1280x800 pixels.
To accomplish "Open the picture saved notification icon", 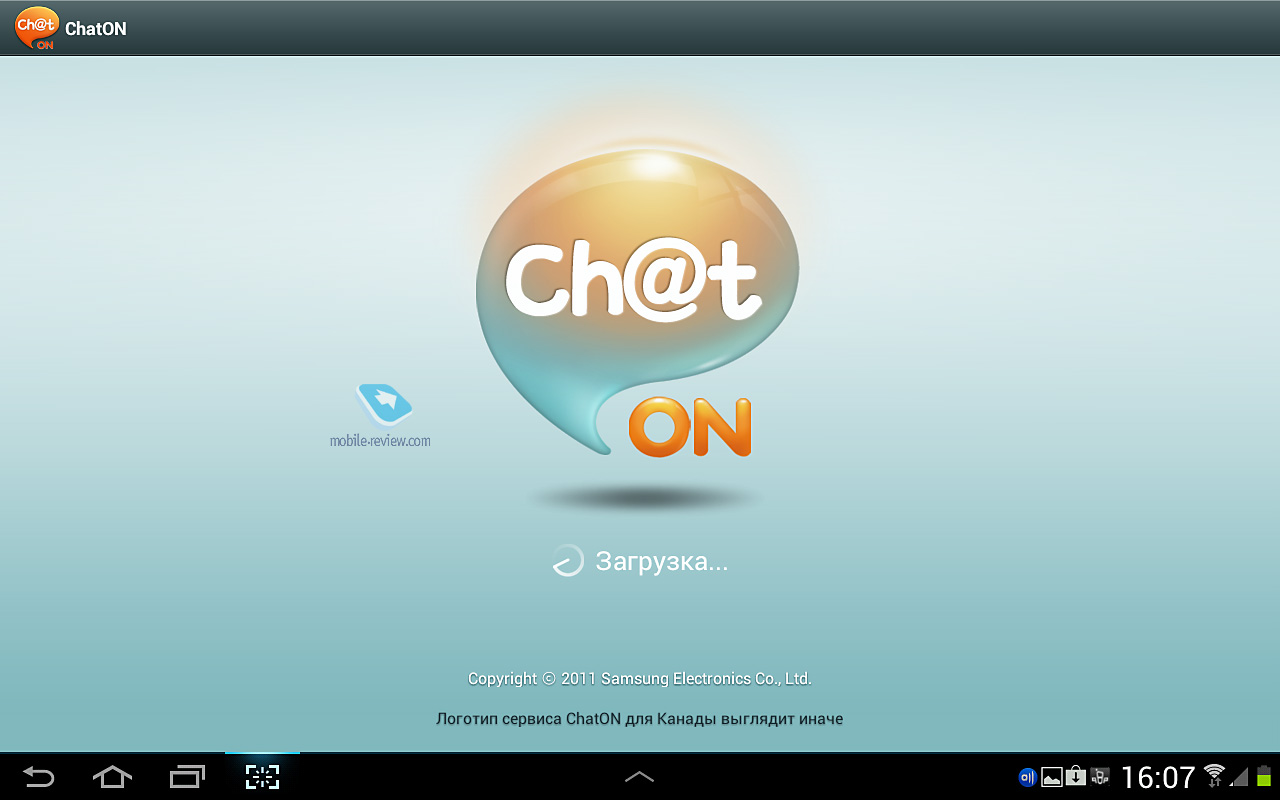I will [x=1051, y=776].
